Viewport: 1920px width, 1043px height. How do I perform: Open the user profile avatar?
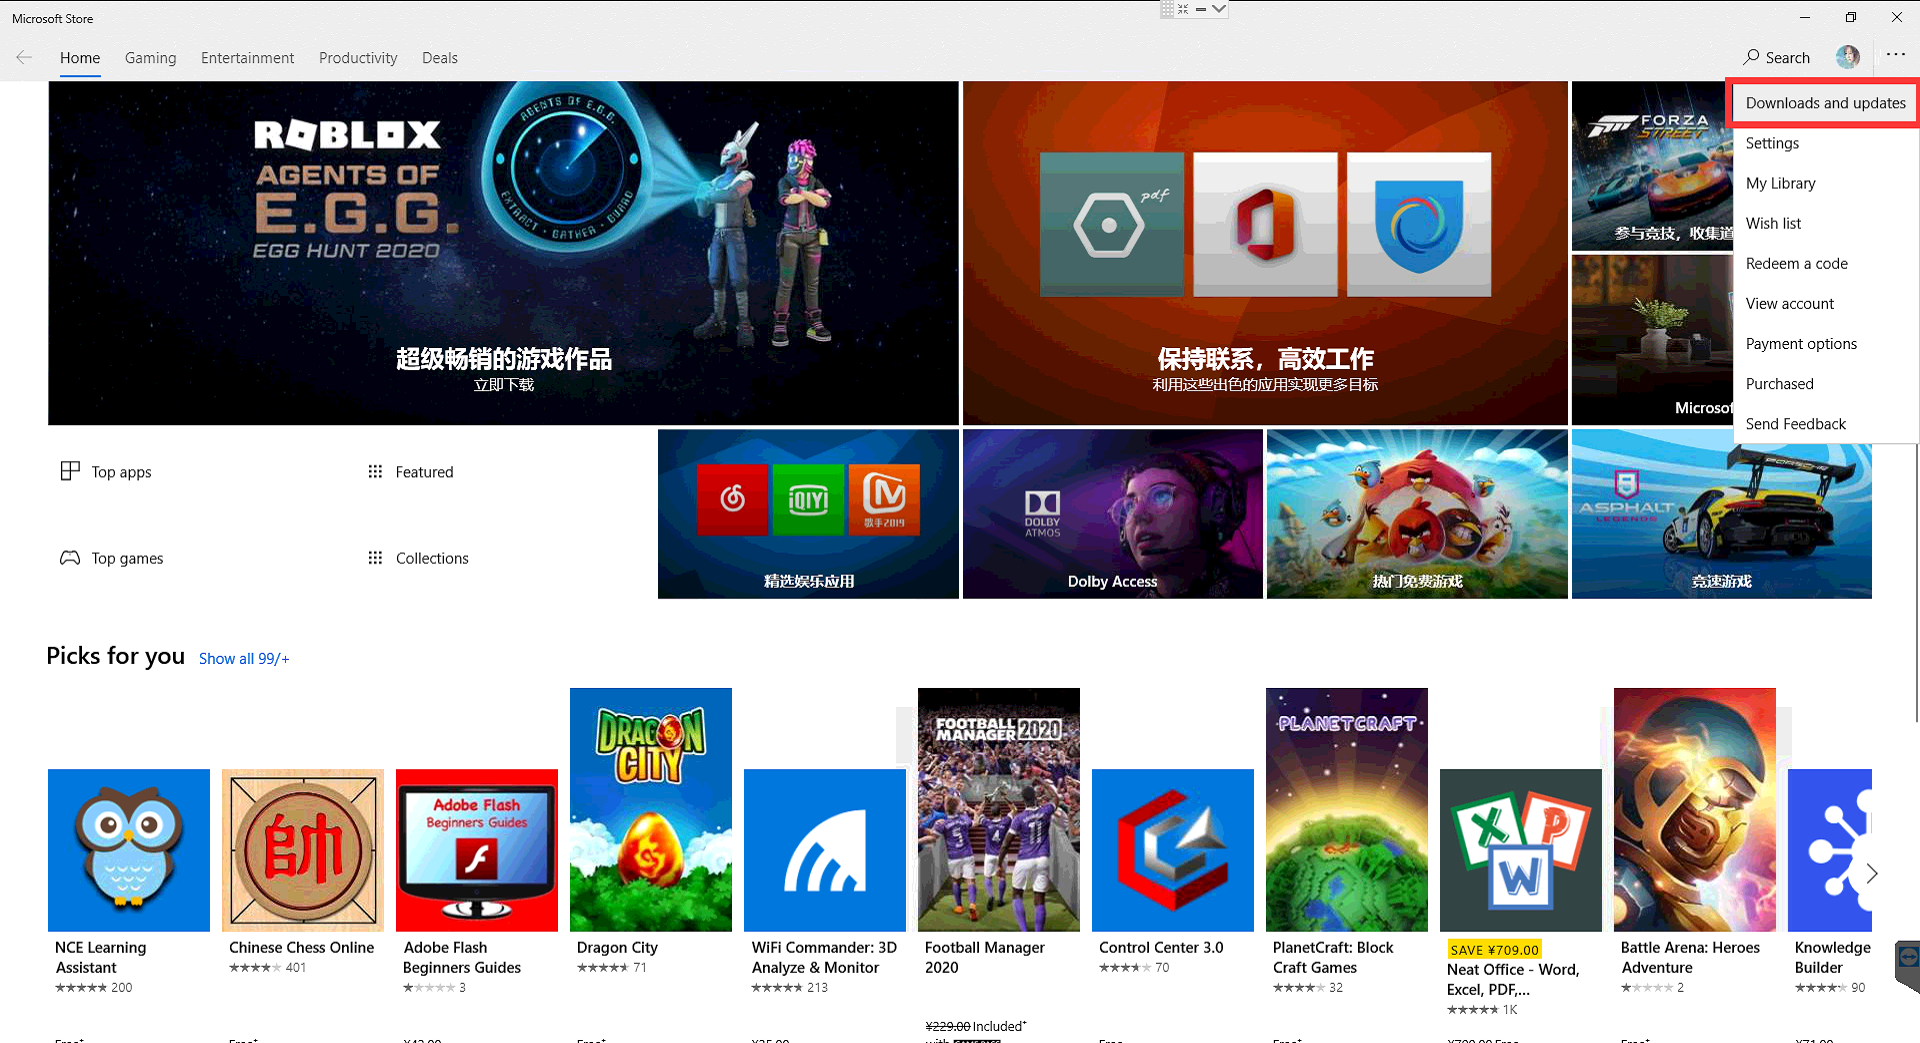coord(1848,57)
